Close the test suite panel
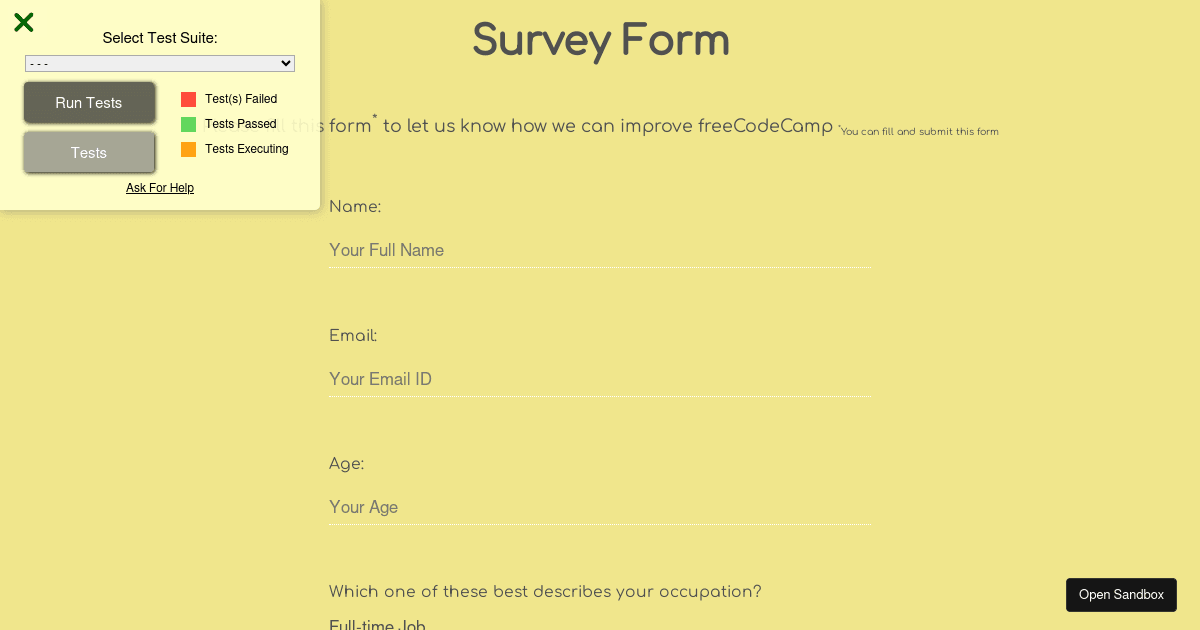This screenshot has width=1200, height=630. point(23,21)
